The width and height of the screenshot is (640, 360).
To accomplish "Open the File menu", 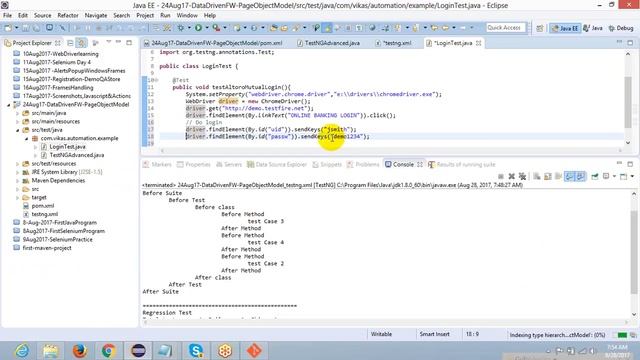I will pos(7,16).
